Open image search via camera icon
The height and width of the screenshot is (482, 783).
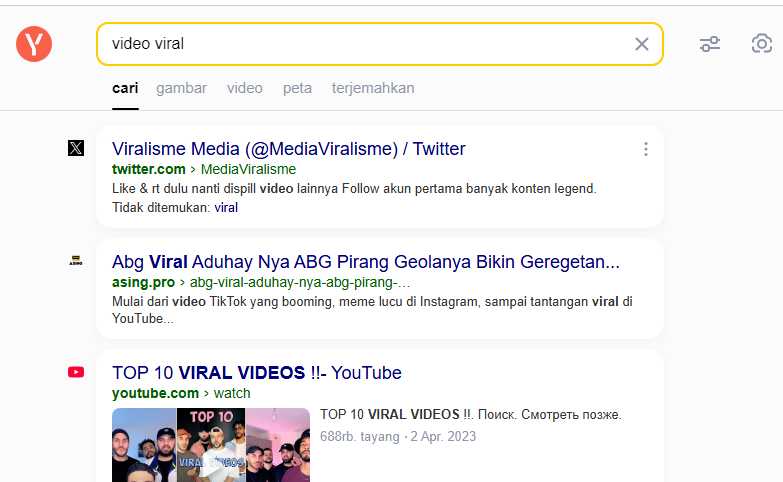(x=762, y=44)
